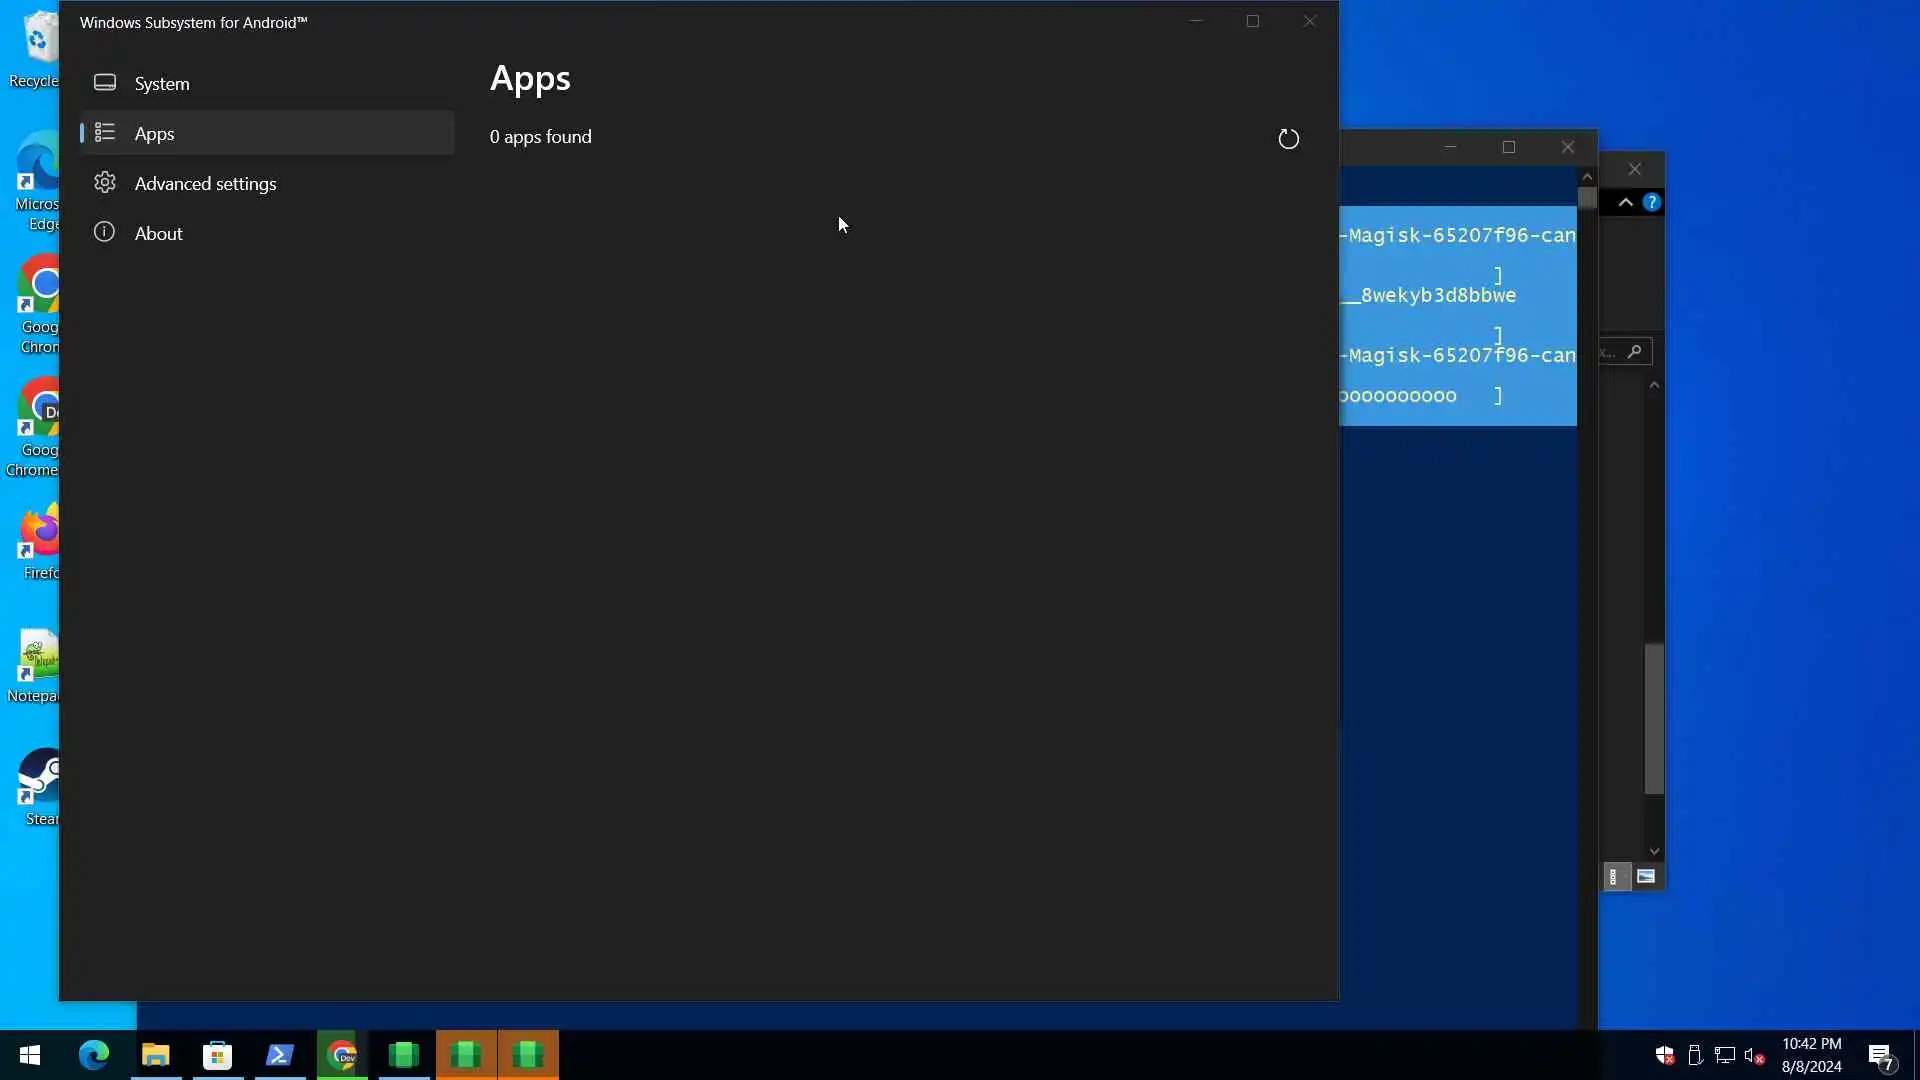
Task: Open Chrome Dev from the taskbar
Action: point(342,1055)
